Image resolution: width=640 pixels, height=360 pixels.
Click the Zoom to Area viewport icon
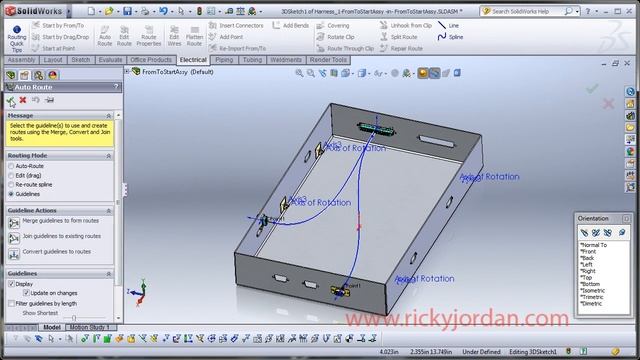pos(311,73)
